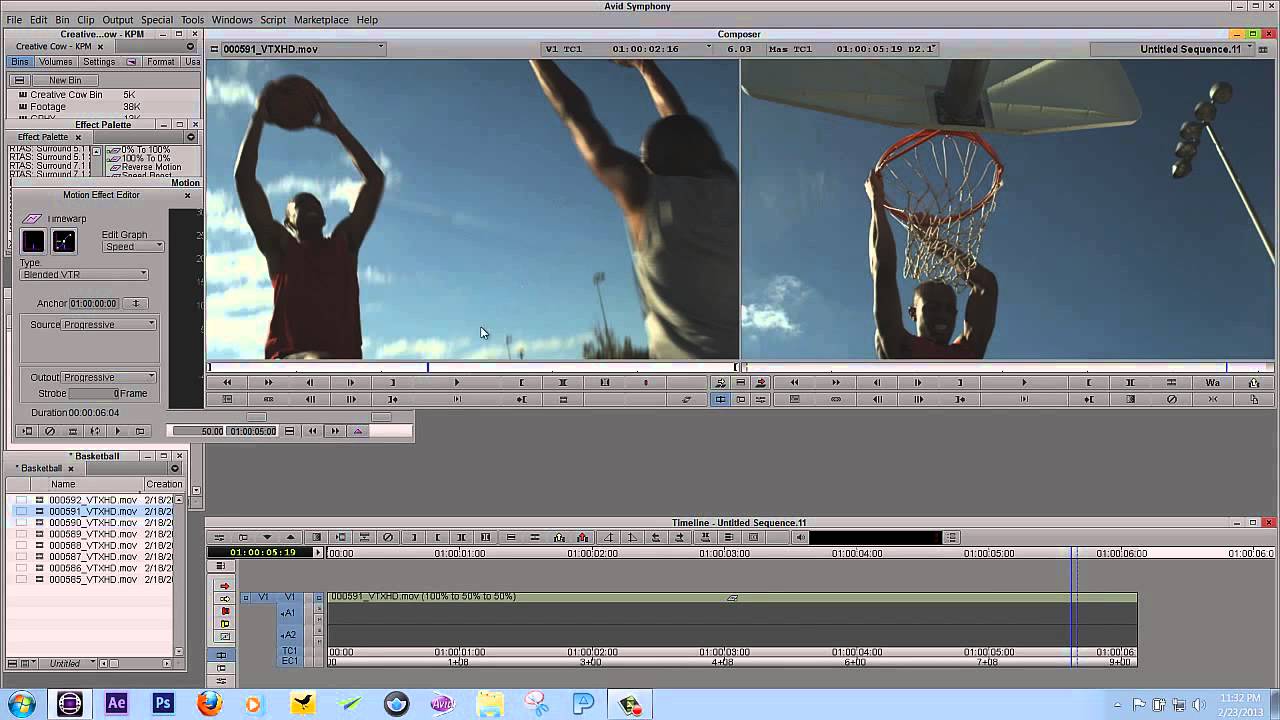
Task: Click the Name column header in Basketball bin
Action: (x=63, y=484)
